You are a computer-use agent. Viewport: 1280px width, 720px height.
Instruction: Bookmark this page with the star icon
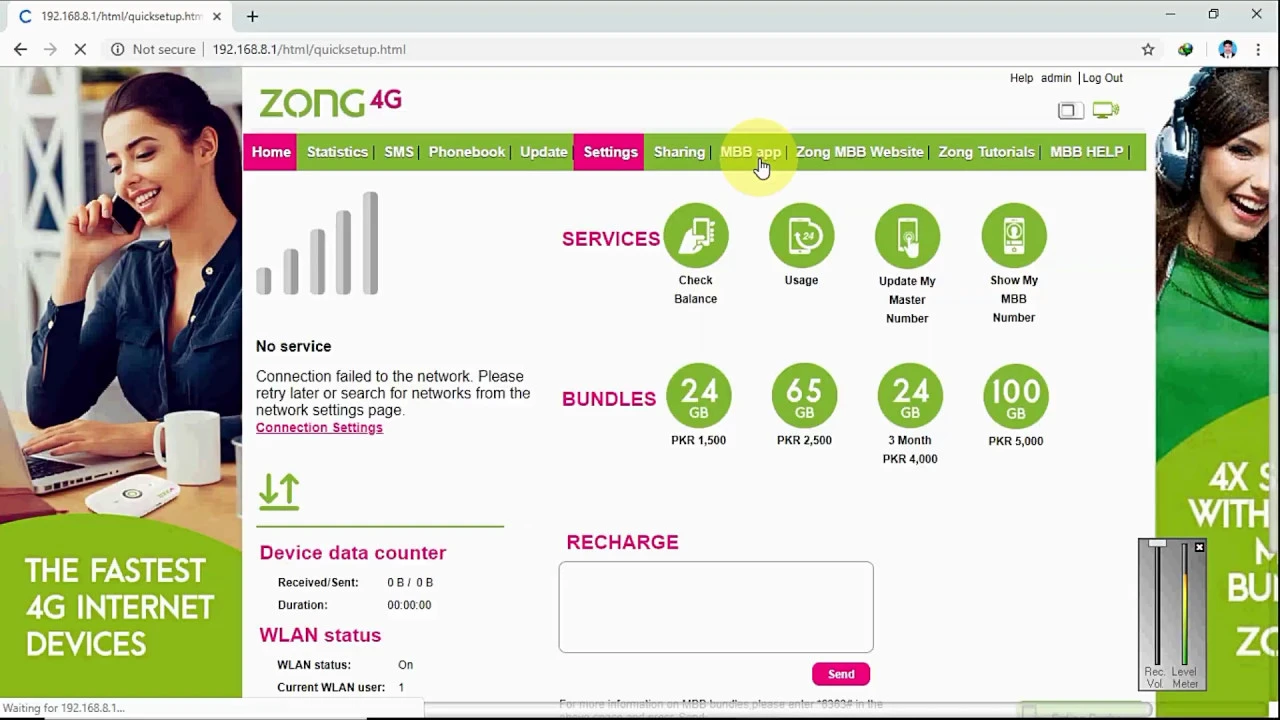pos(1148,49)
